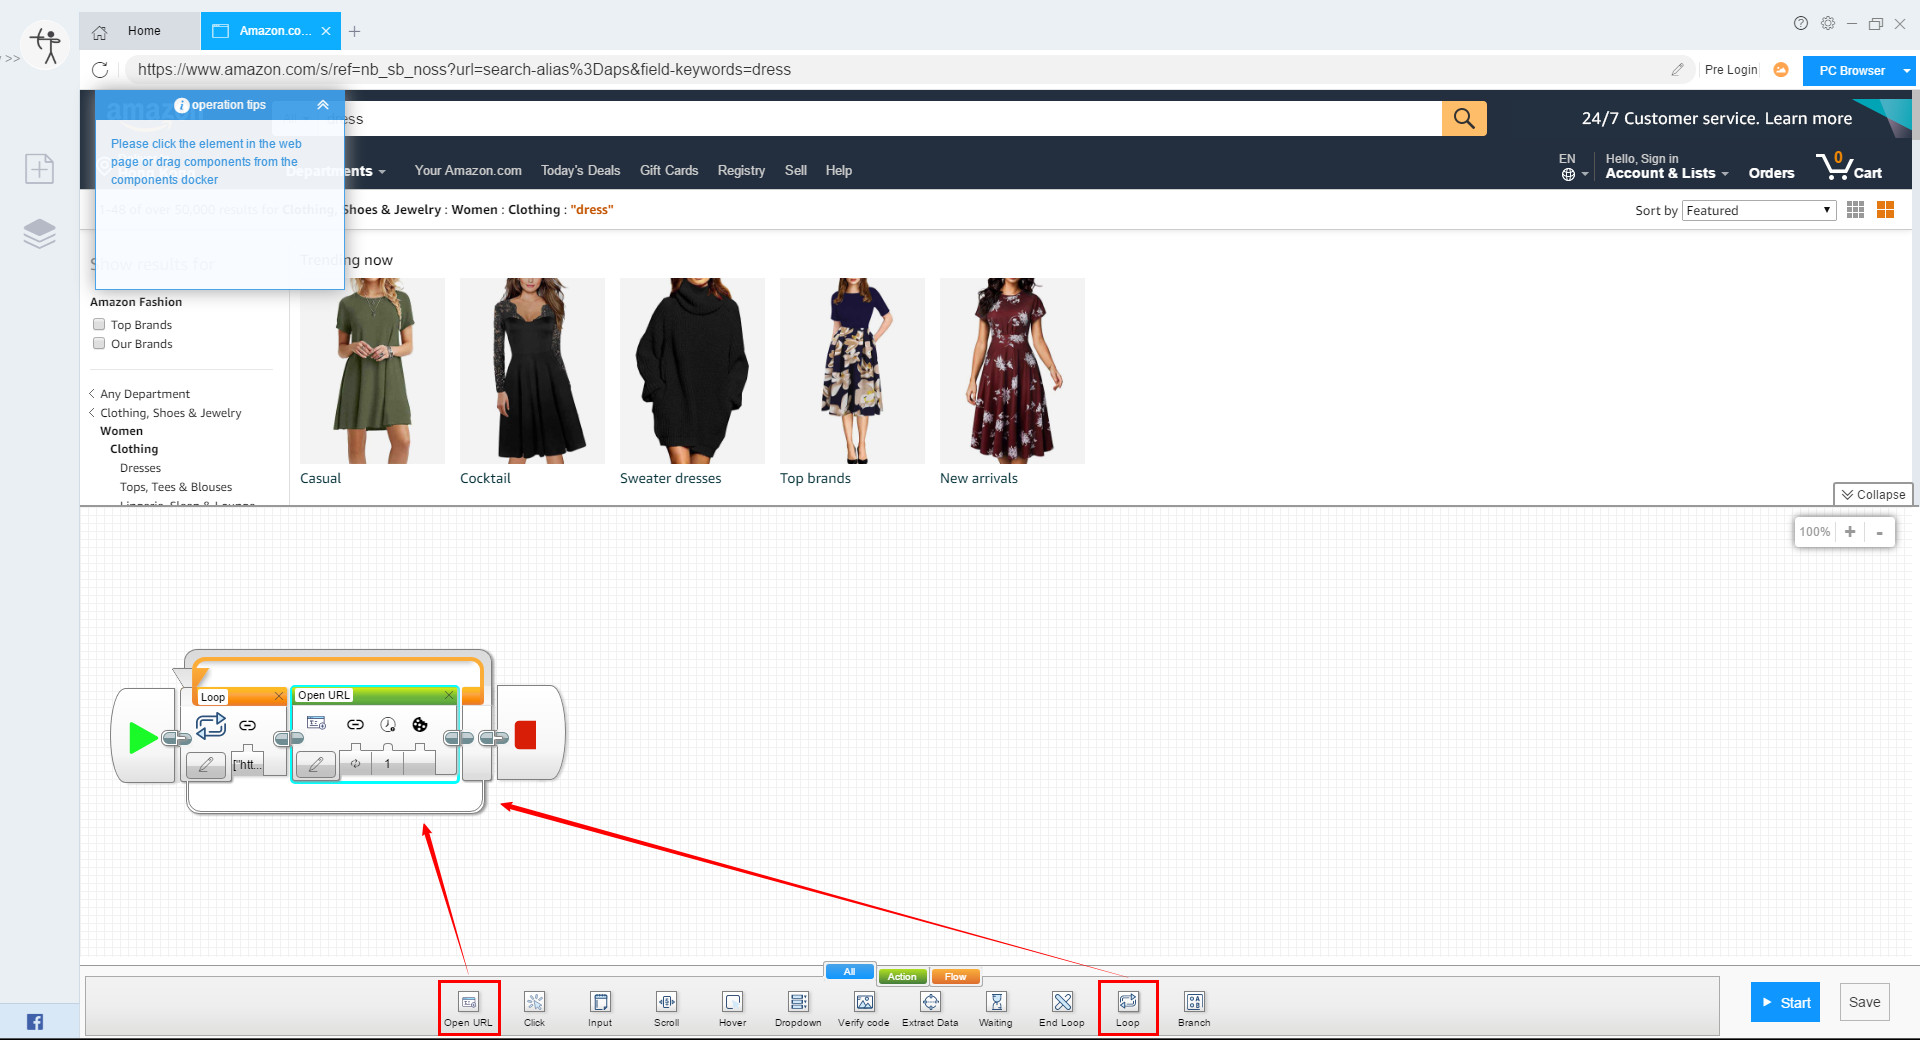1920x1040 pixels.
Task: Click the pencil edit URL icon
Action: point(1677,69)
